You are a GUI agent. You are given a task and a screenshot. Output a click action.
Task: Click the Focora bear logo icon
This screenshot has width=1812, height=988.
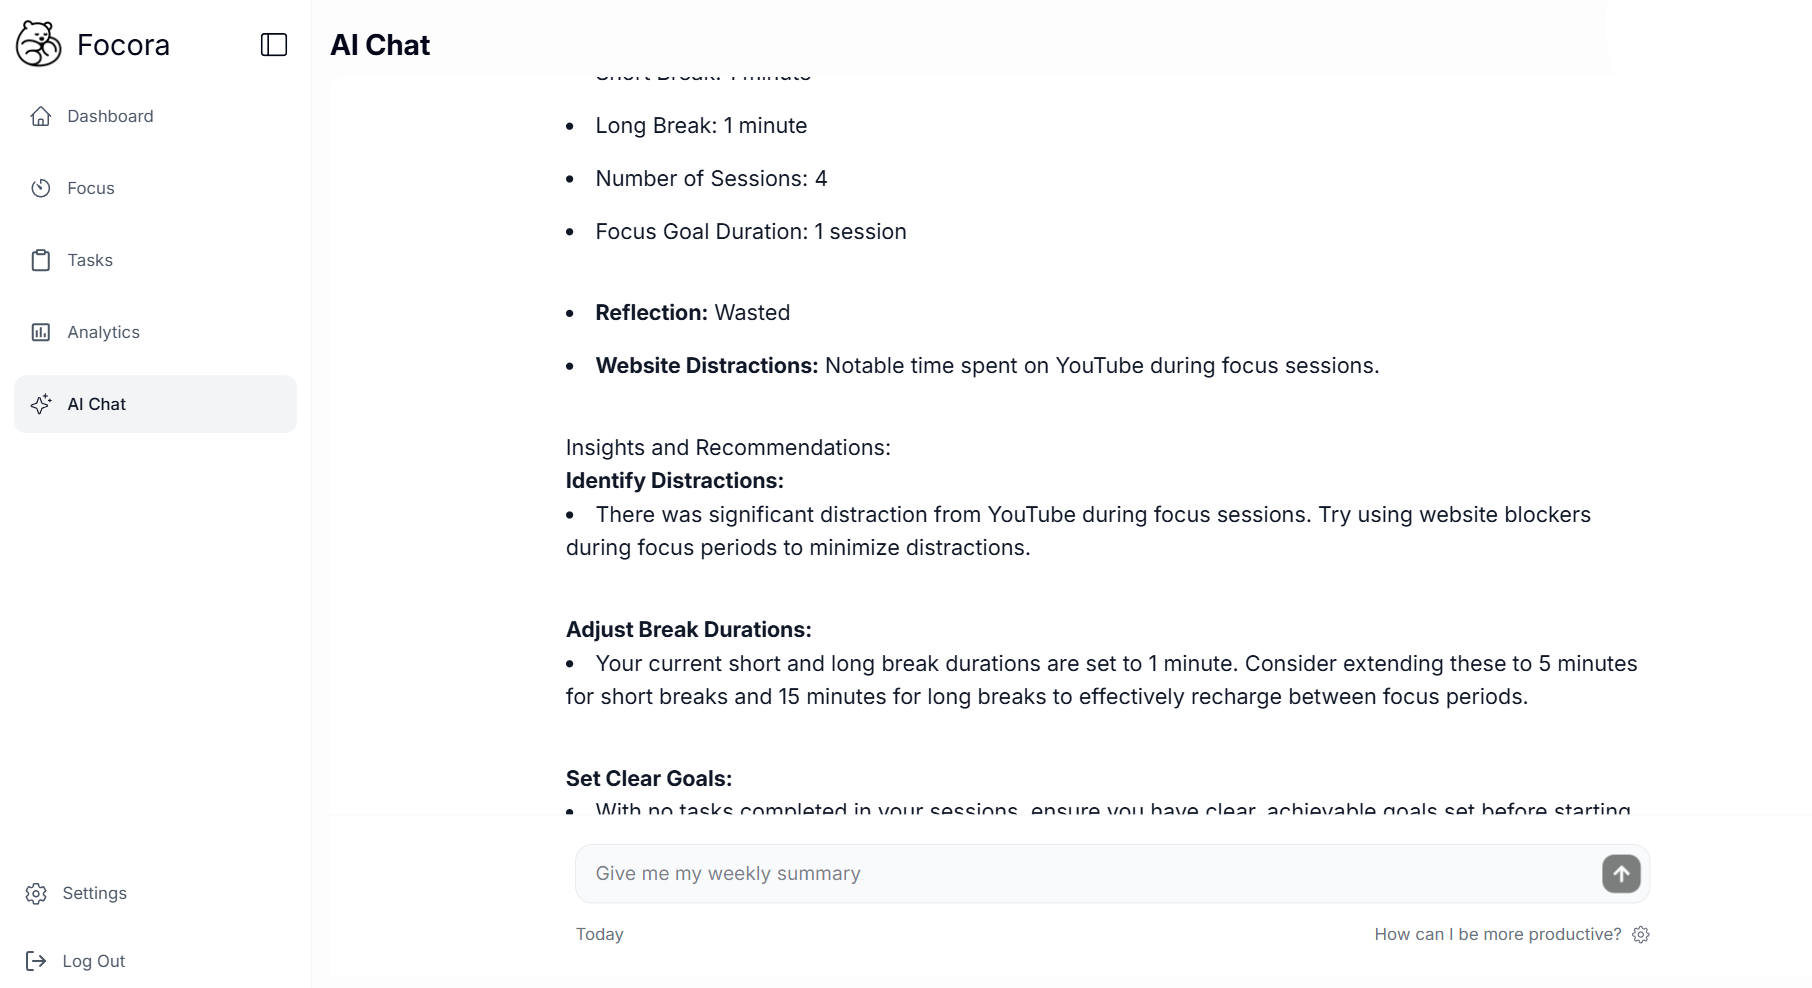(x=39, y=44)
